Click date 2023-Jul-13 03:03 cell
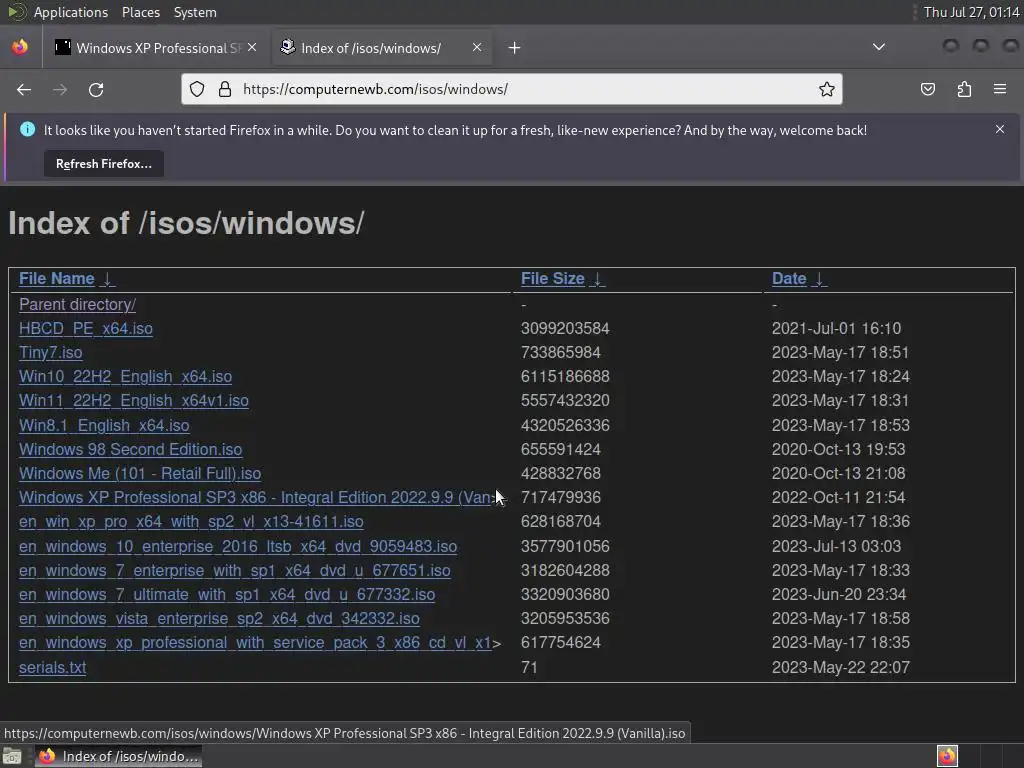1024x768 pixels. [x=836, y=547]
